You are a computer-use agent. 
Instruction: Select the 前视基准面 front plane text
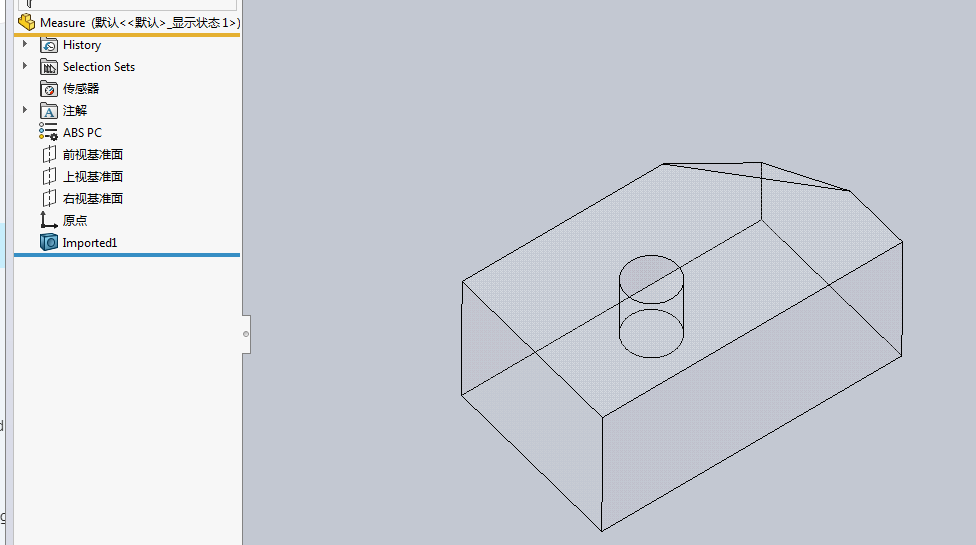pyautogui.click(x=93, y=154)
